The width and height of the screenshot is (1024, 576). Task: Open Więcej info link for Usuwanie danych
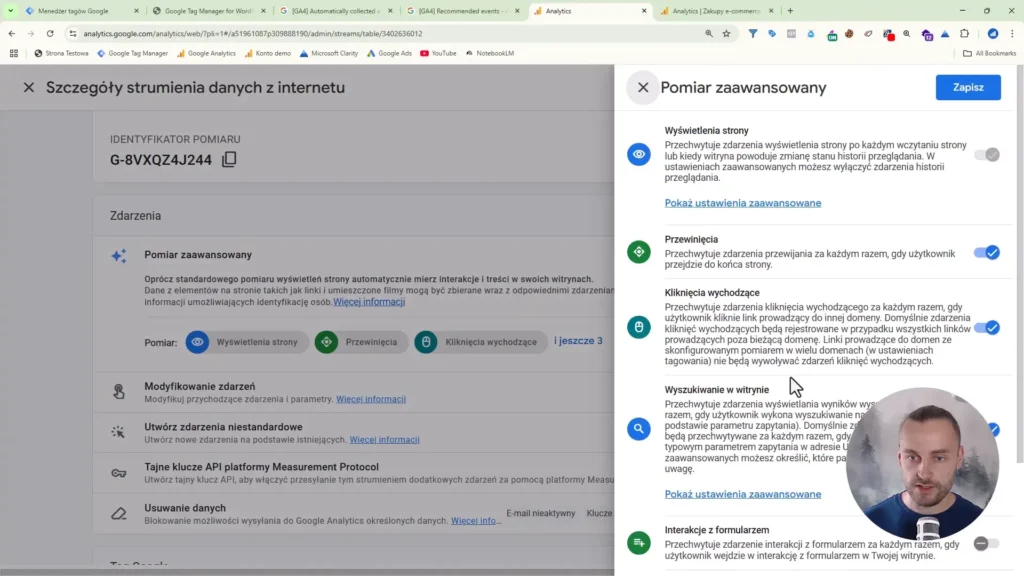[x=475, y=521]
